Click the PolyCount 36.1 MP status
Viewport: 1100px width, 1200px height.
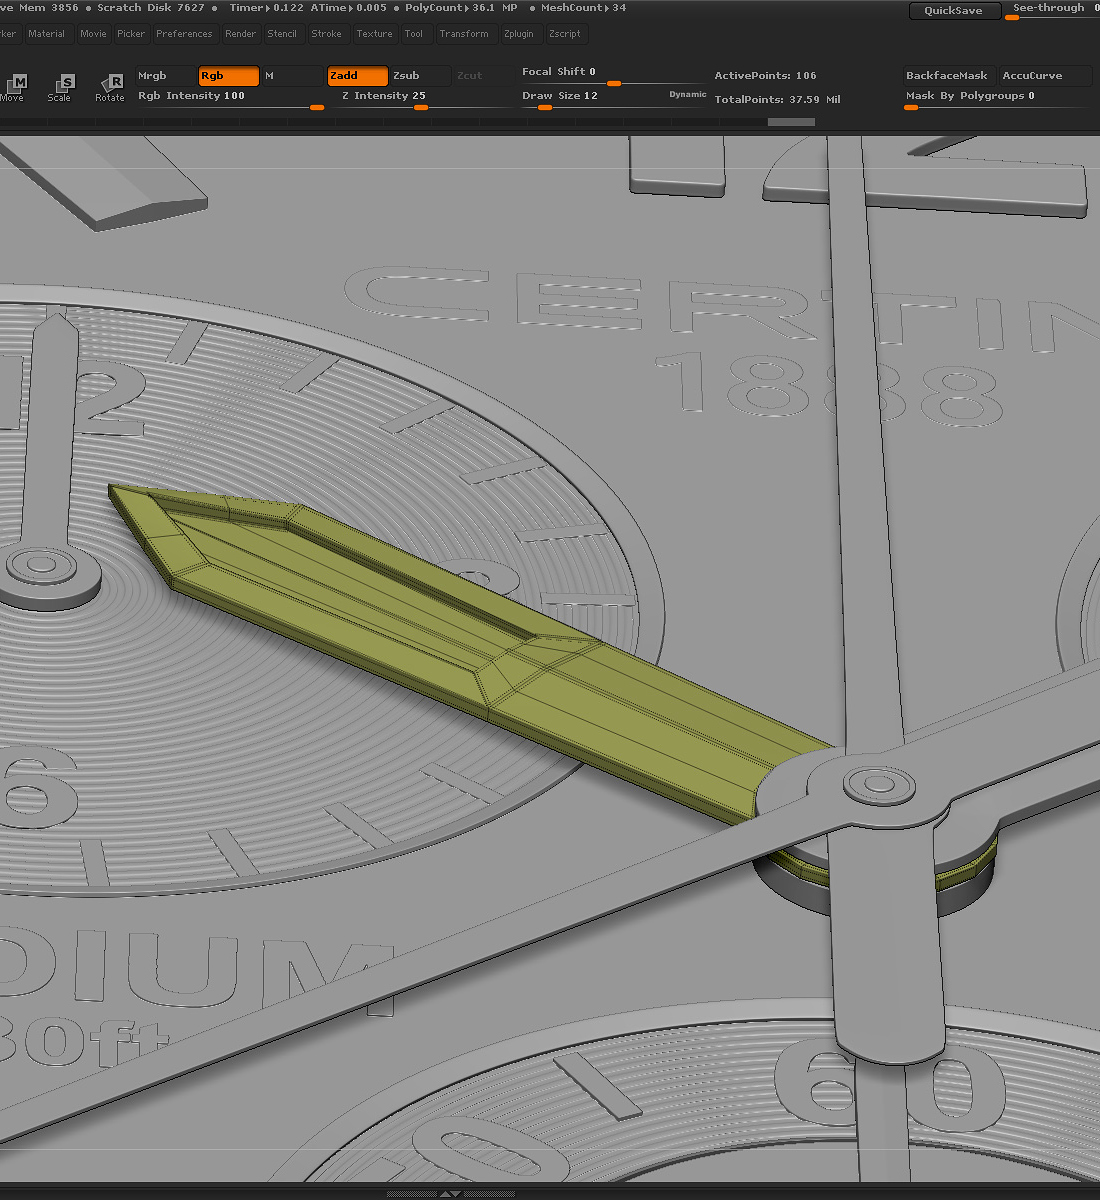click(x=461, y=8)
